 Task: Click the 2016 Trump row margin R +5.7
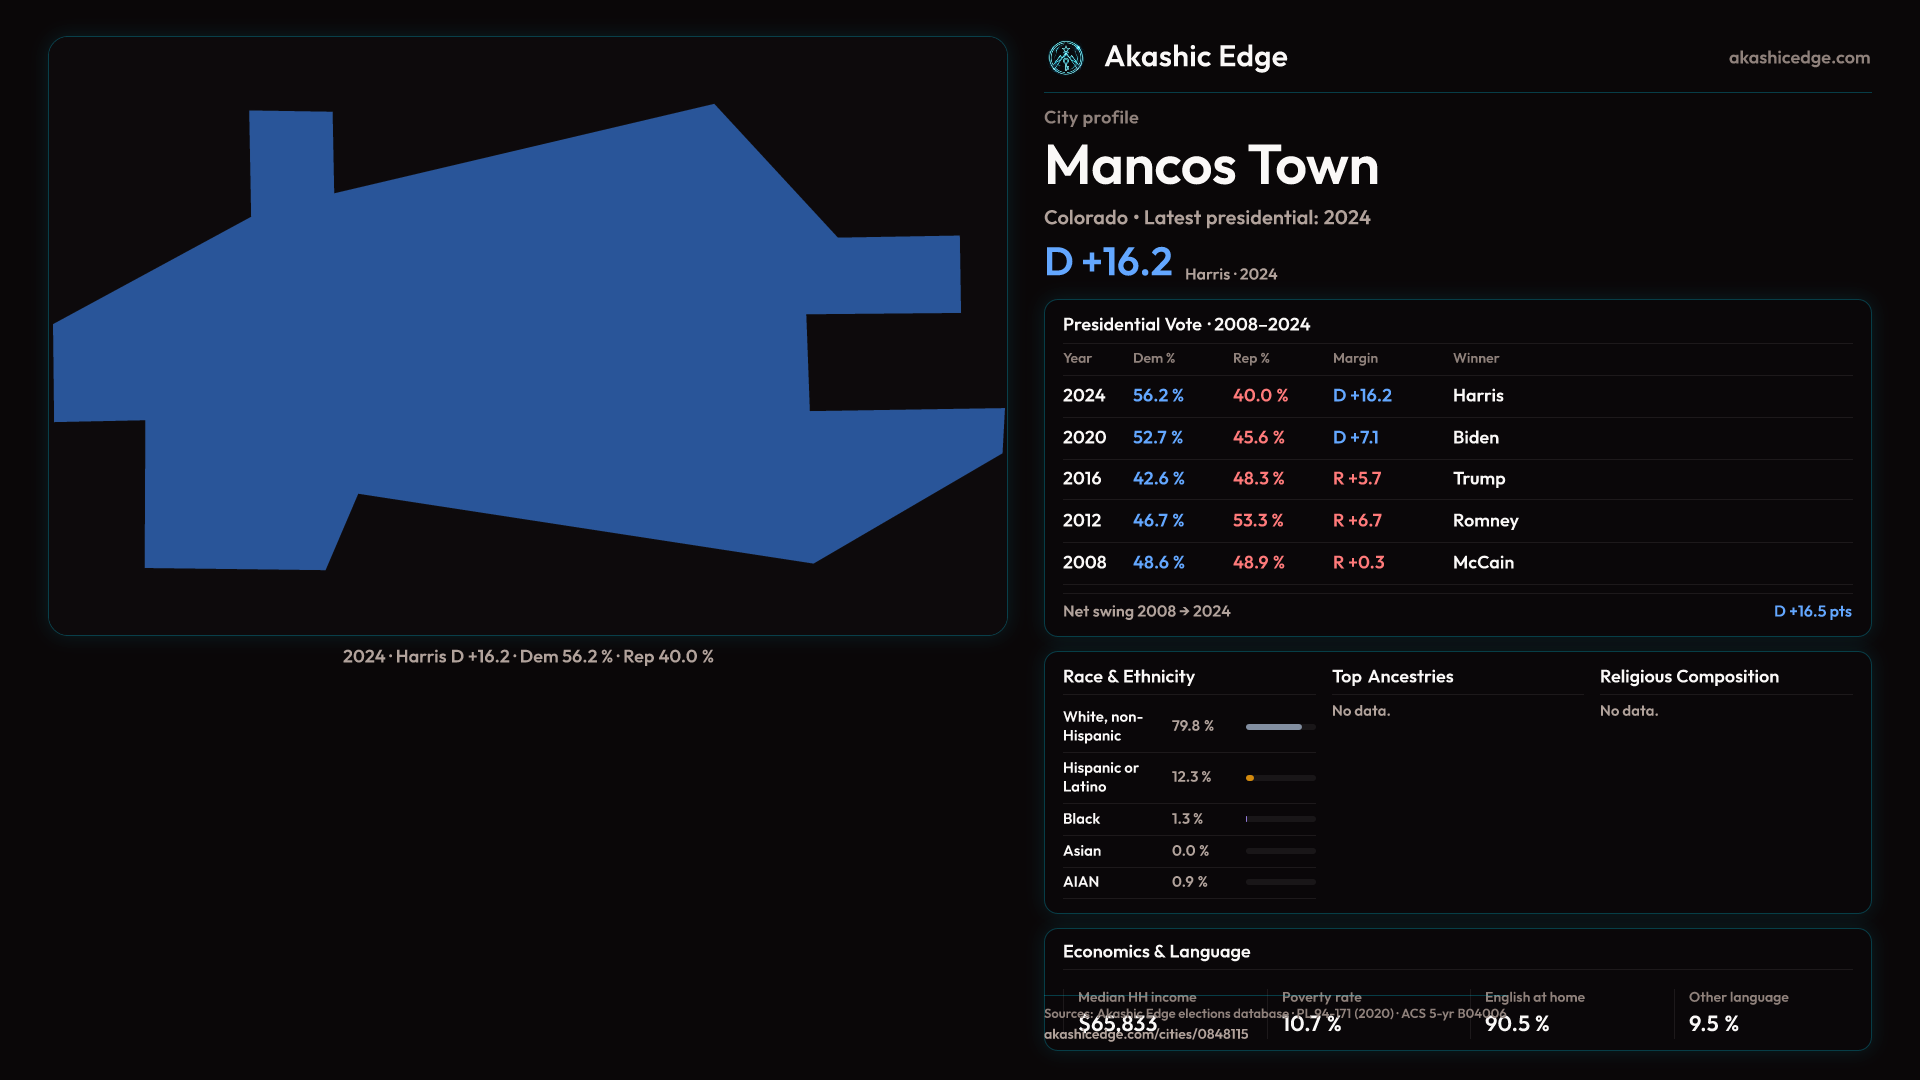click(1356, 479)
